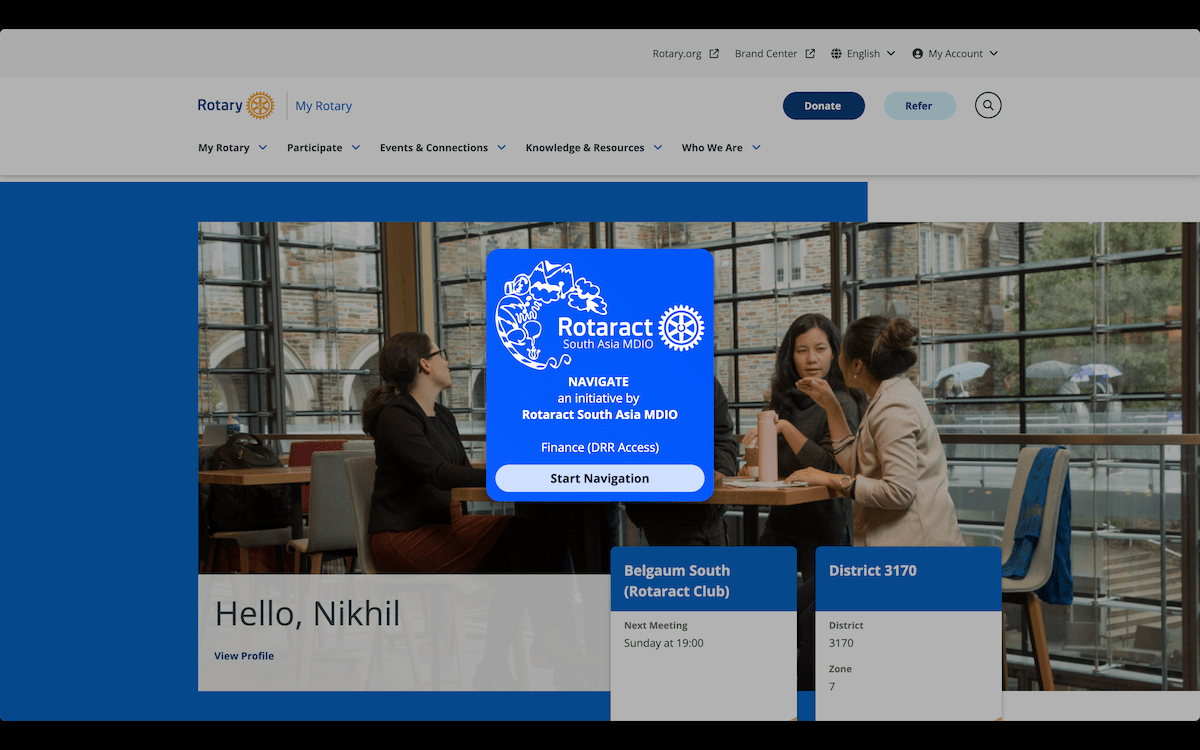Click the Rotaract gear wheel emblem in popup
The height and width of the screenshot is (750, 1200).
tap(682, 327)
